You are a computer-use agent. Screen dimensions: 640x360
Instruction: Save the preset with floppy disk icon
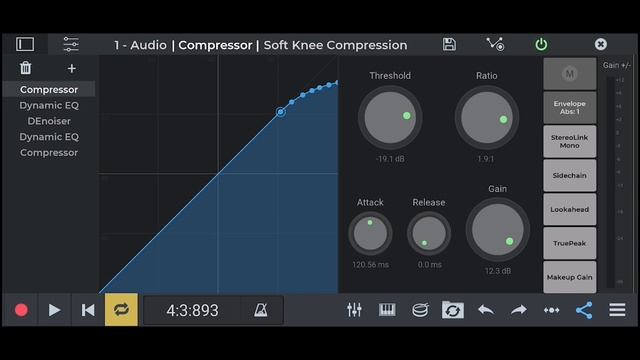pos(449,44)
